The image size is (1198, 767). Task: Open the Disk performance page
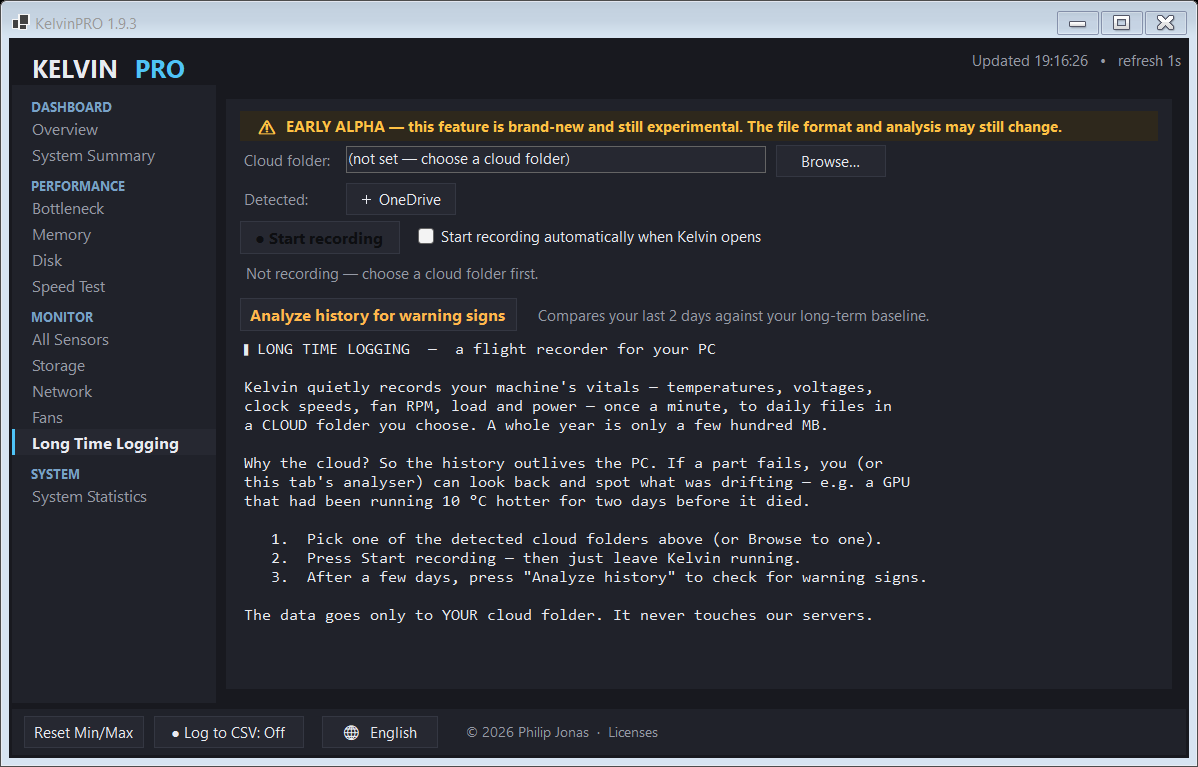tap(47, 261)
